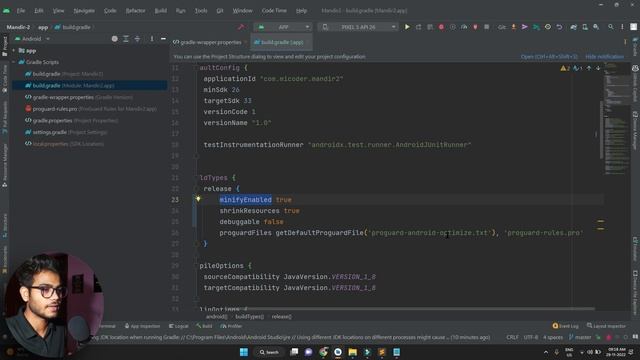The height and width of the screenshot is (360, 640).
Task: Open the master Git branch selector
Action: pos(580,337)
